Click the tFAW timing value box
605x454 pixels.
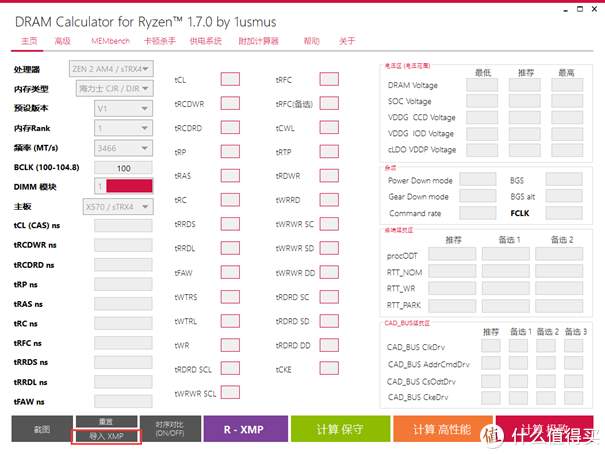[x=230, y=272]
